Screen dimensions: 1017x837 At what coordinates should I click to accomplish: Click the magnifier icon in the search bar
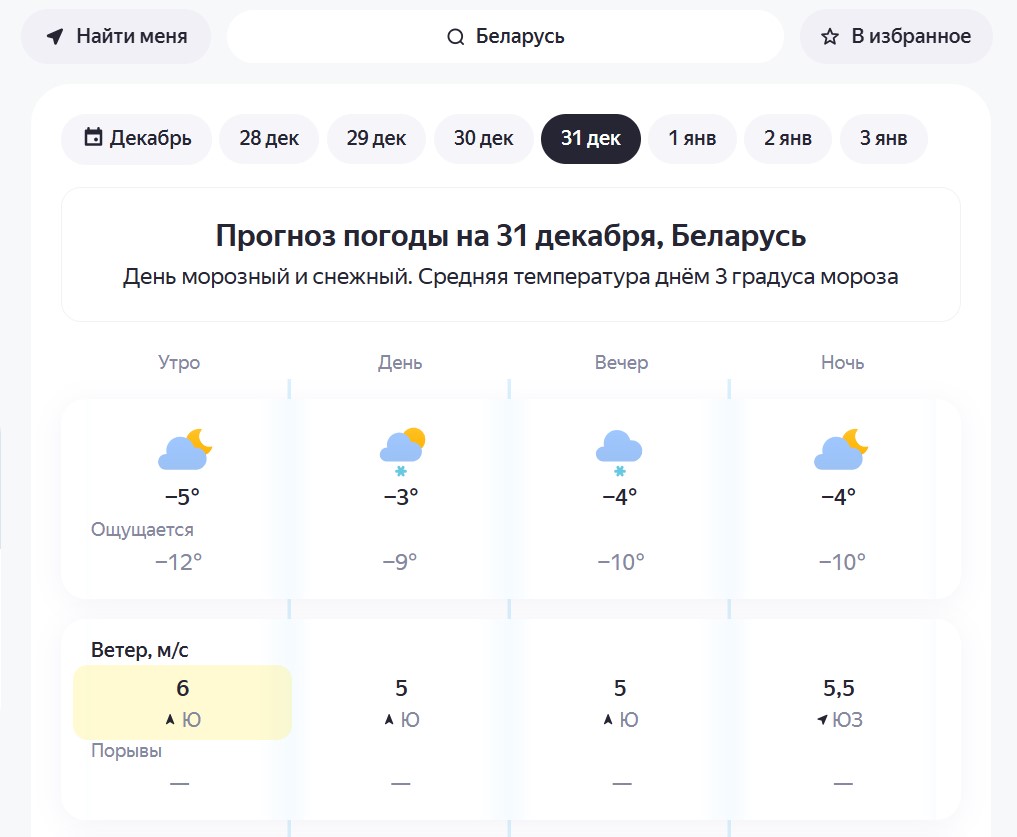[456, 36]
